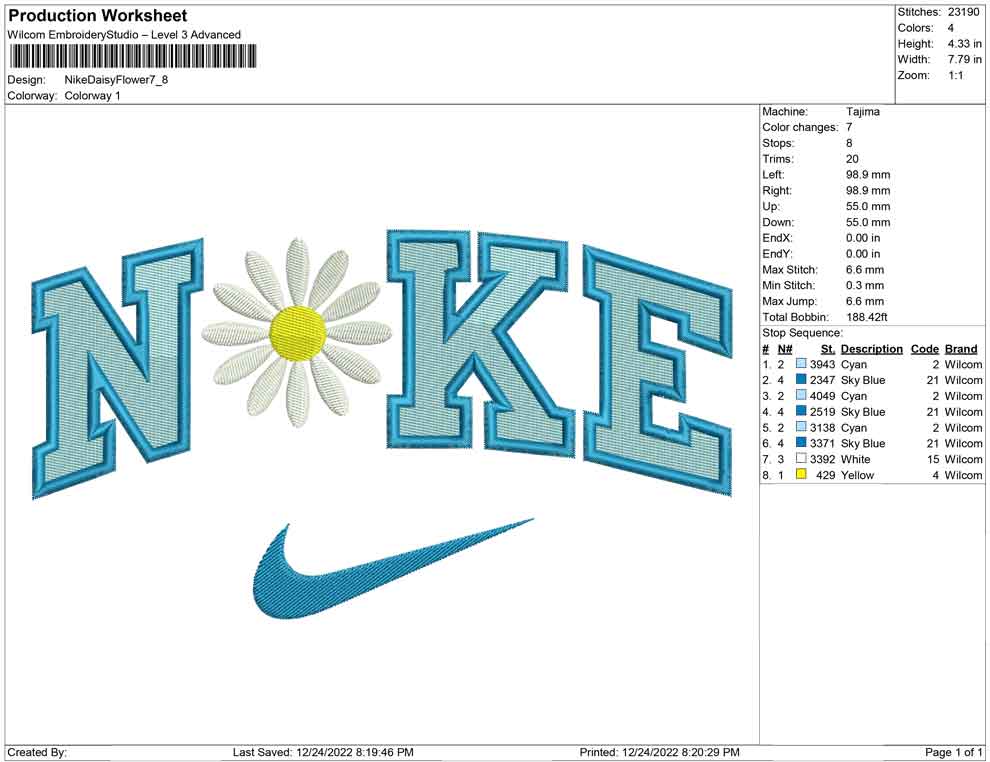This screenshot has height=762, width=990.
Task: Click the Description column header
Action: 871,349
